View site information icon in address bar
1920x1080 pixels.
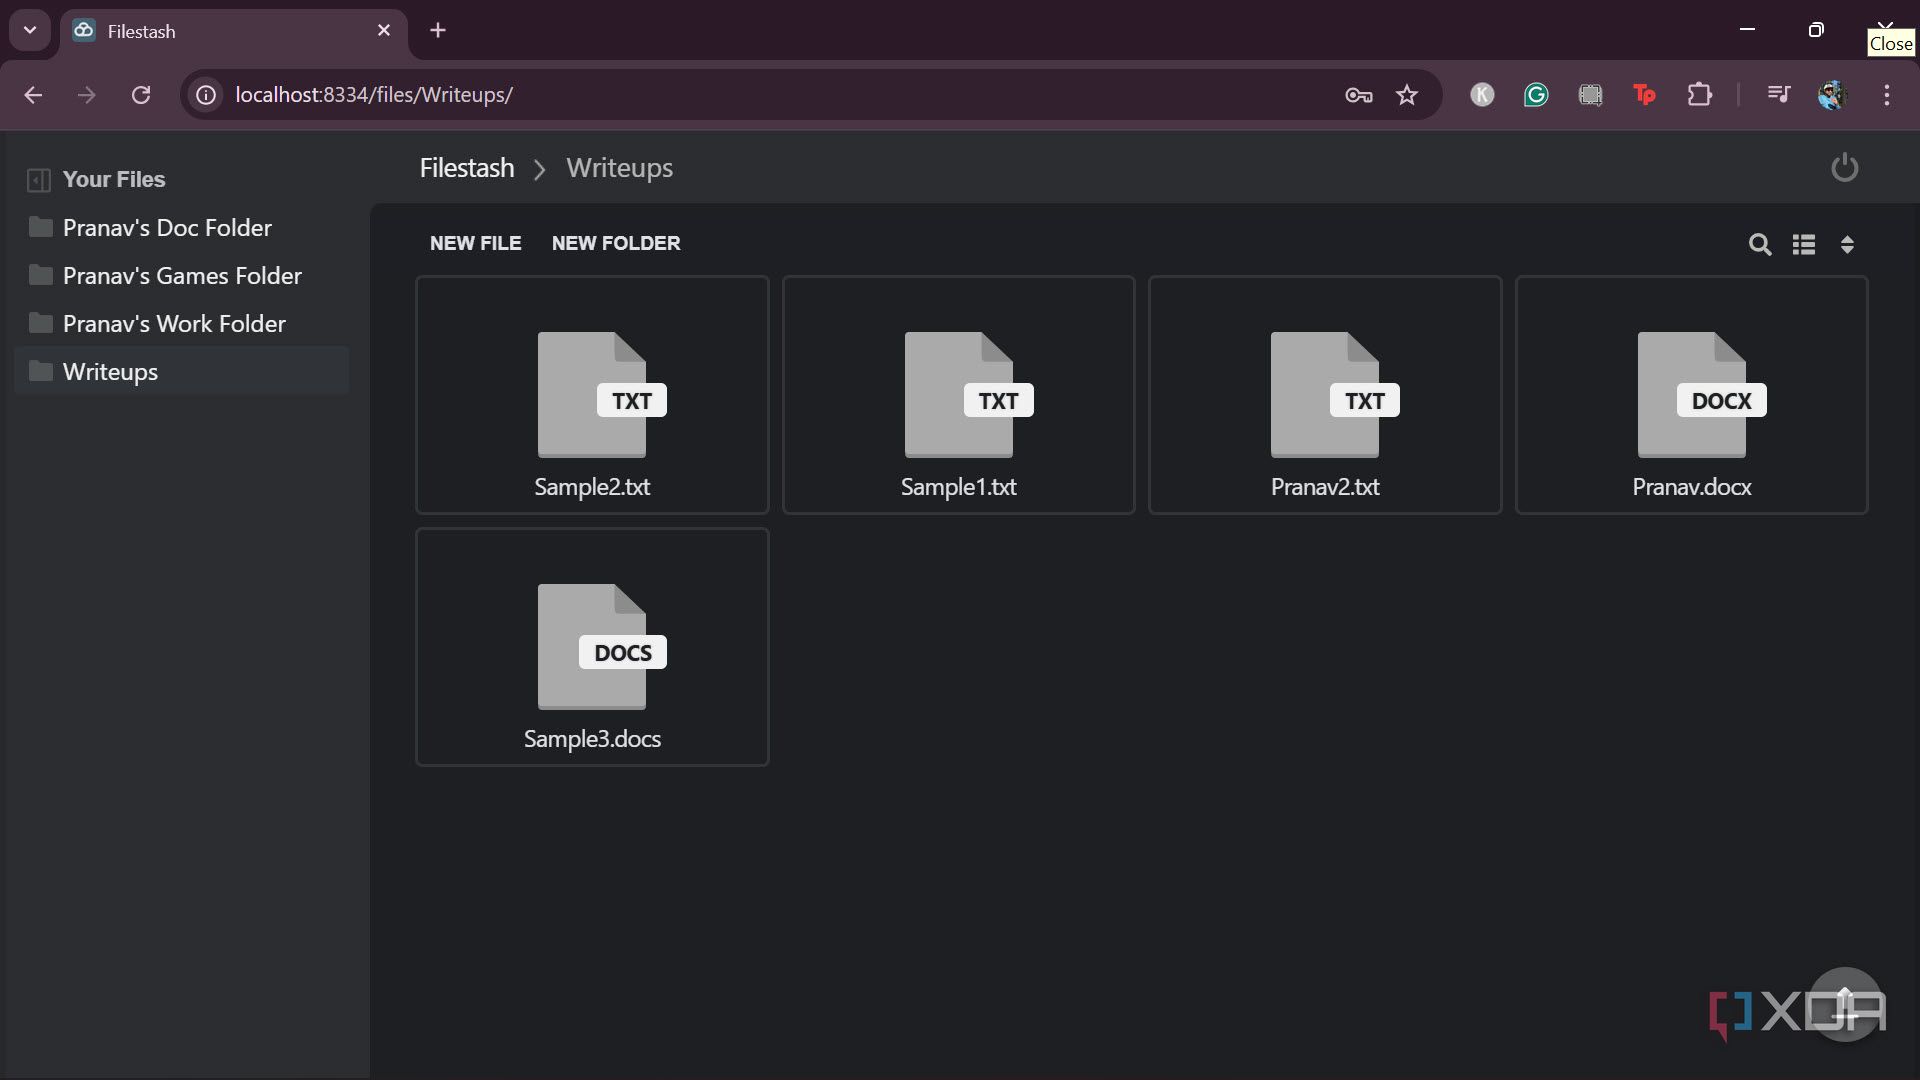[x=206, y=95]
